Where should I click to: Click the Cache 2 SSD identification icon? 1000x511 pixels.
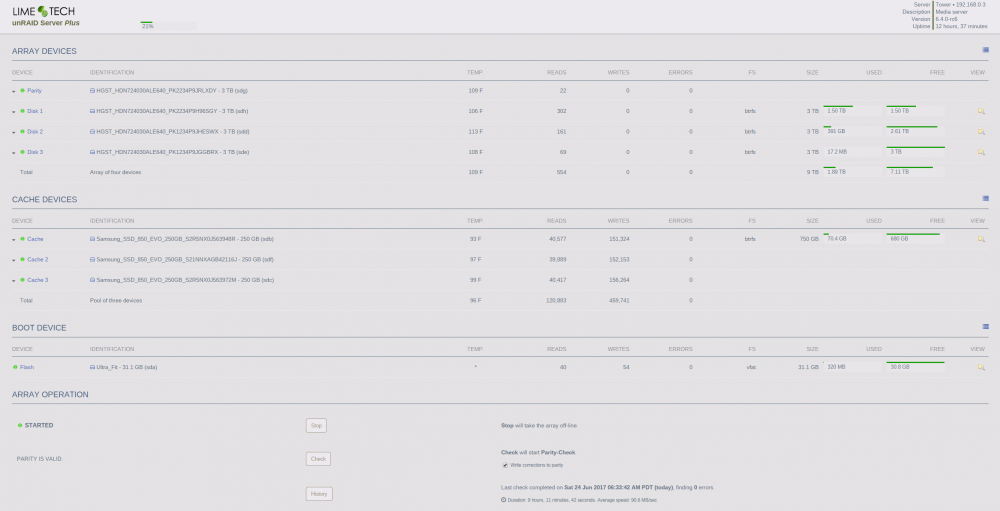(x=92, y=259)
